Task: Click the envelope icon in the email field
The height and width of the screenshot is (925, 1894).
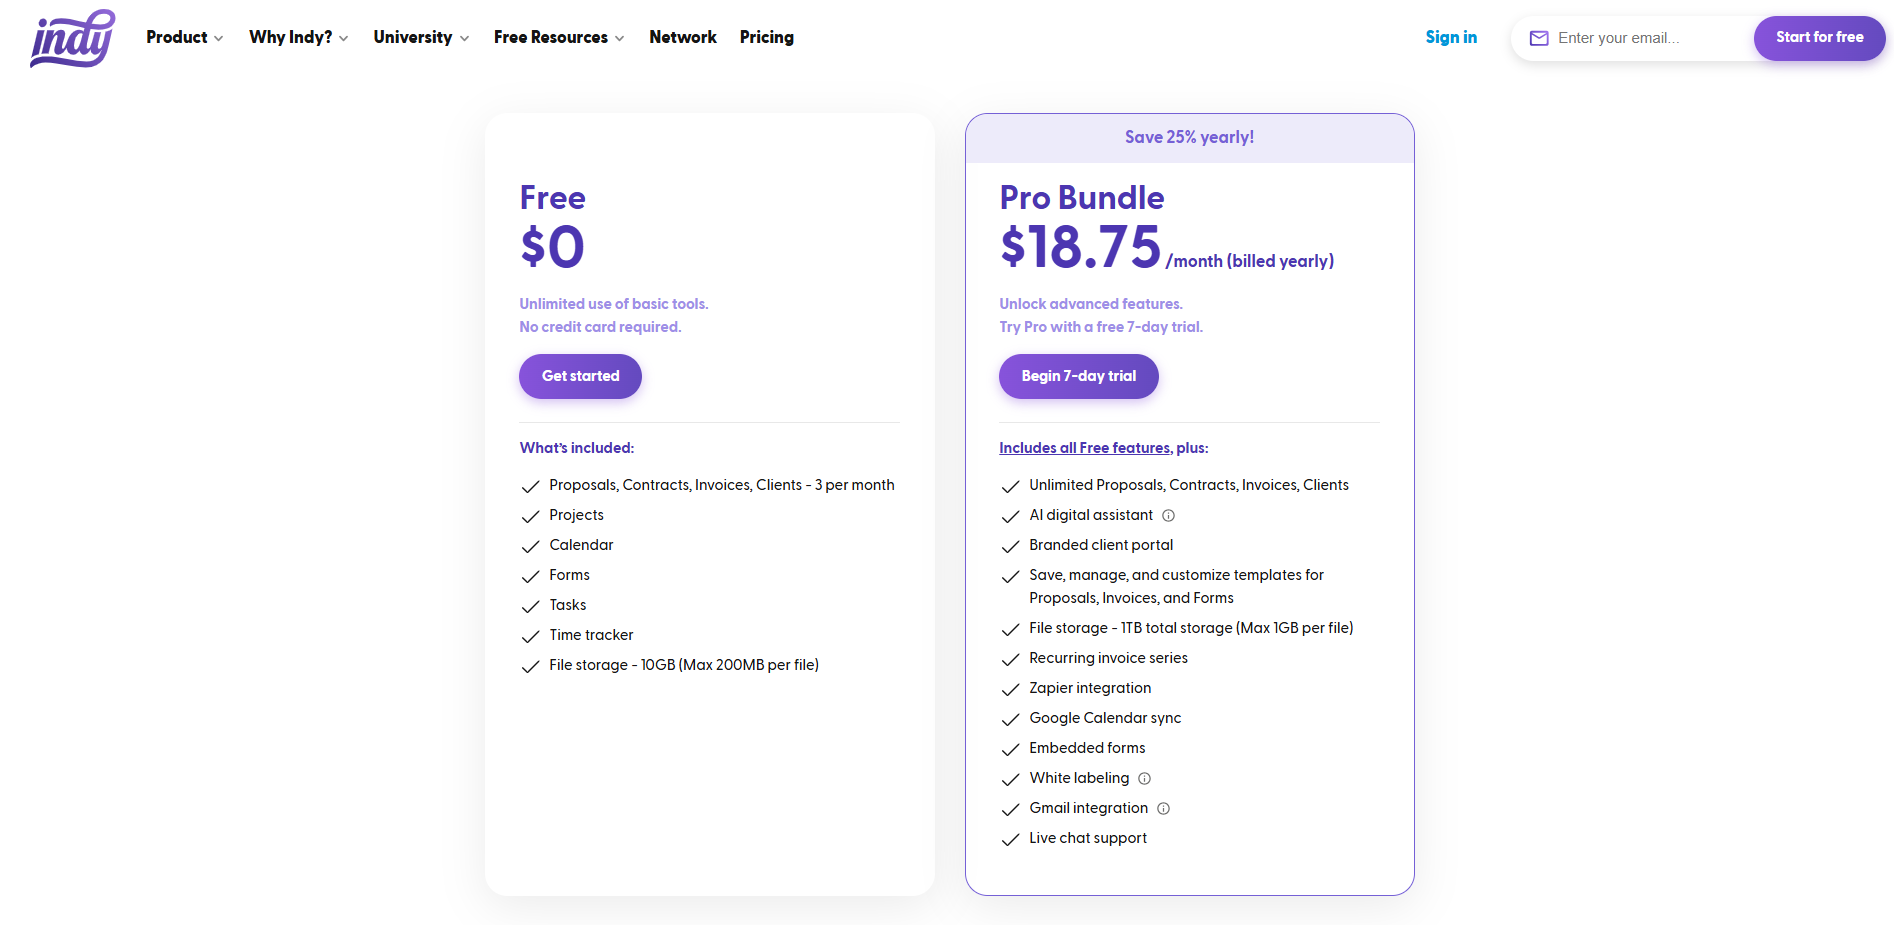Action: click(x=1538, y=38)
